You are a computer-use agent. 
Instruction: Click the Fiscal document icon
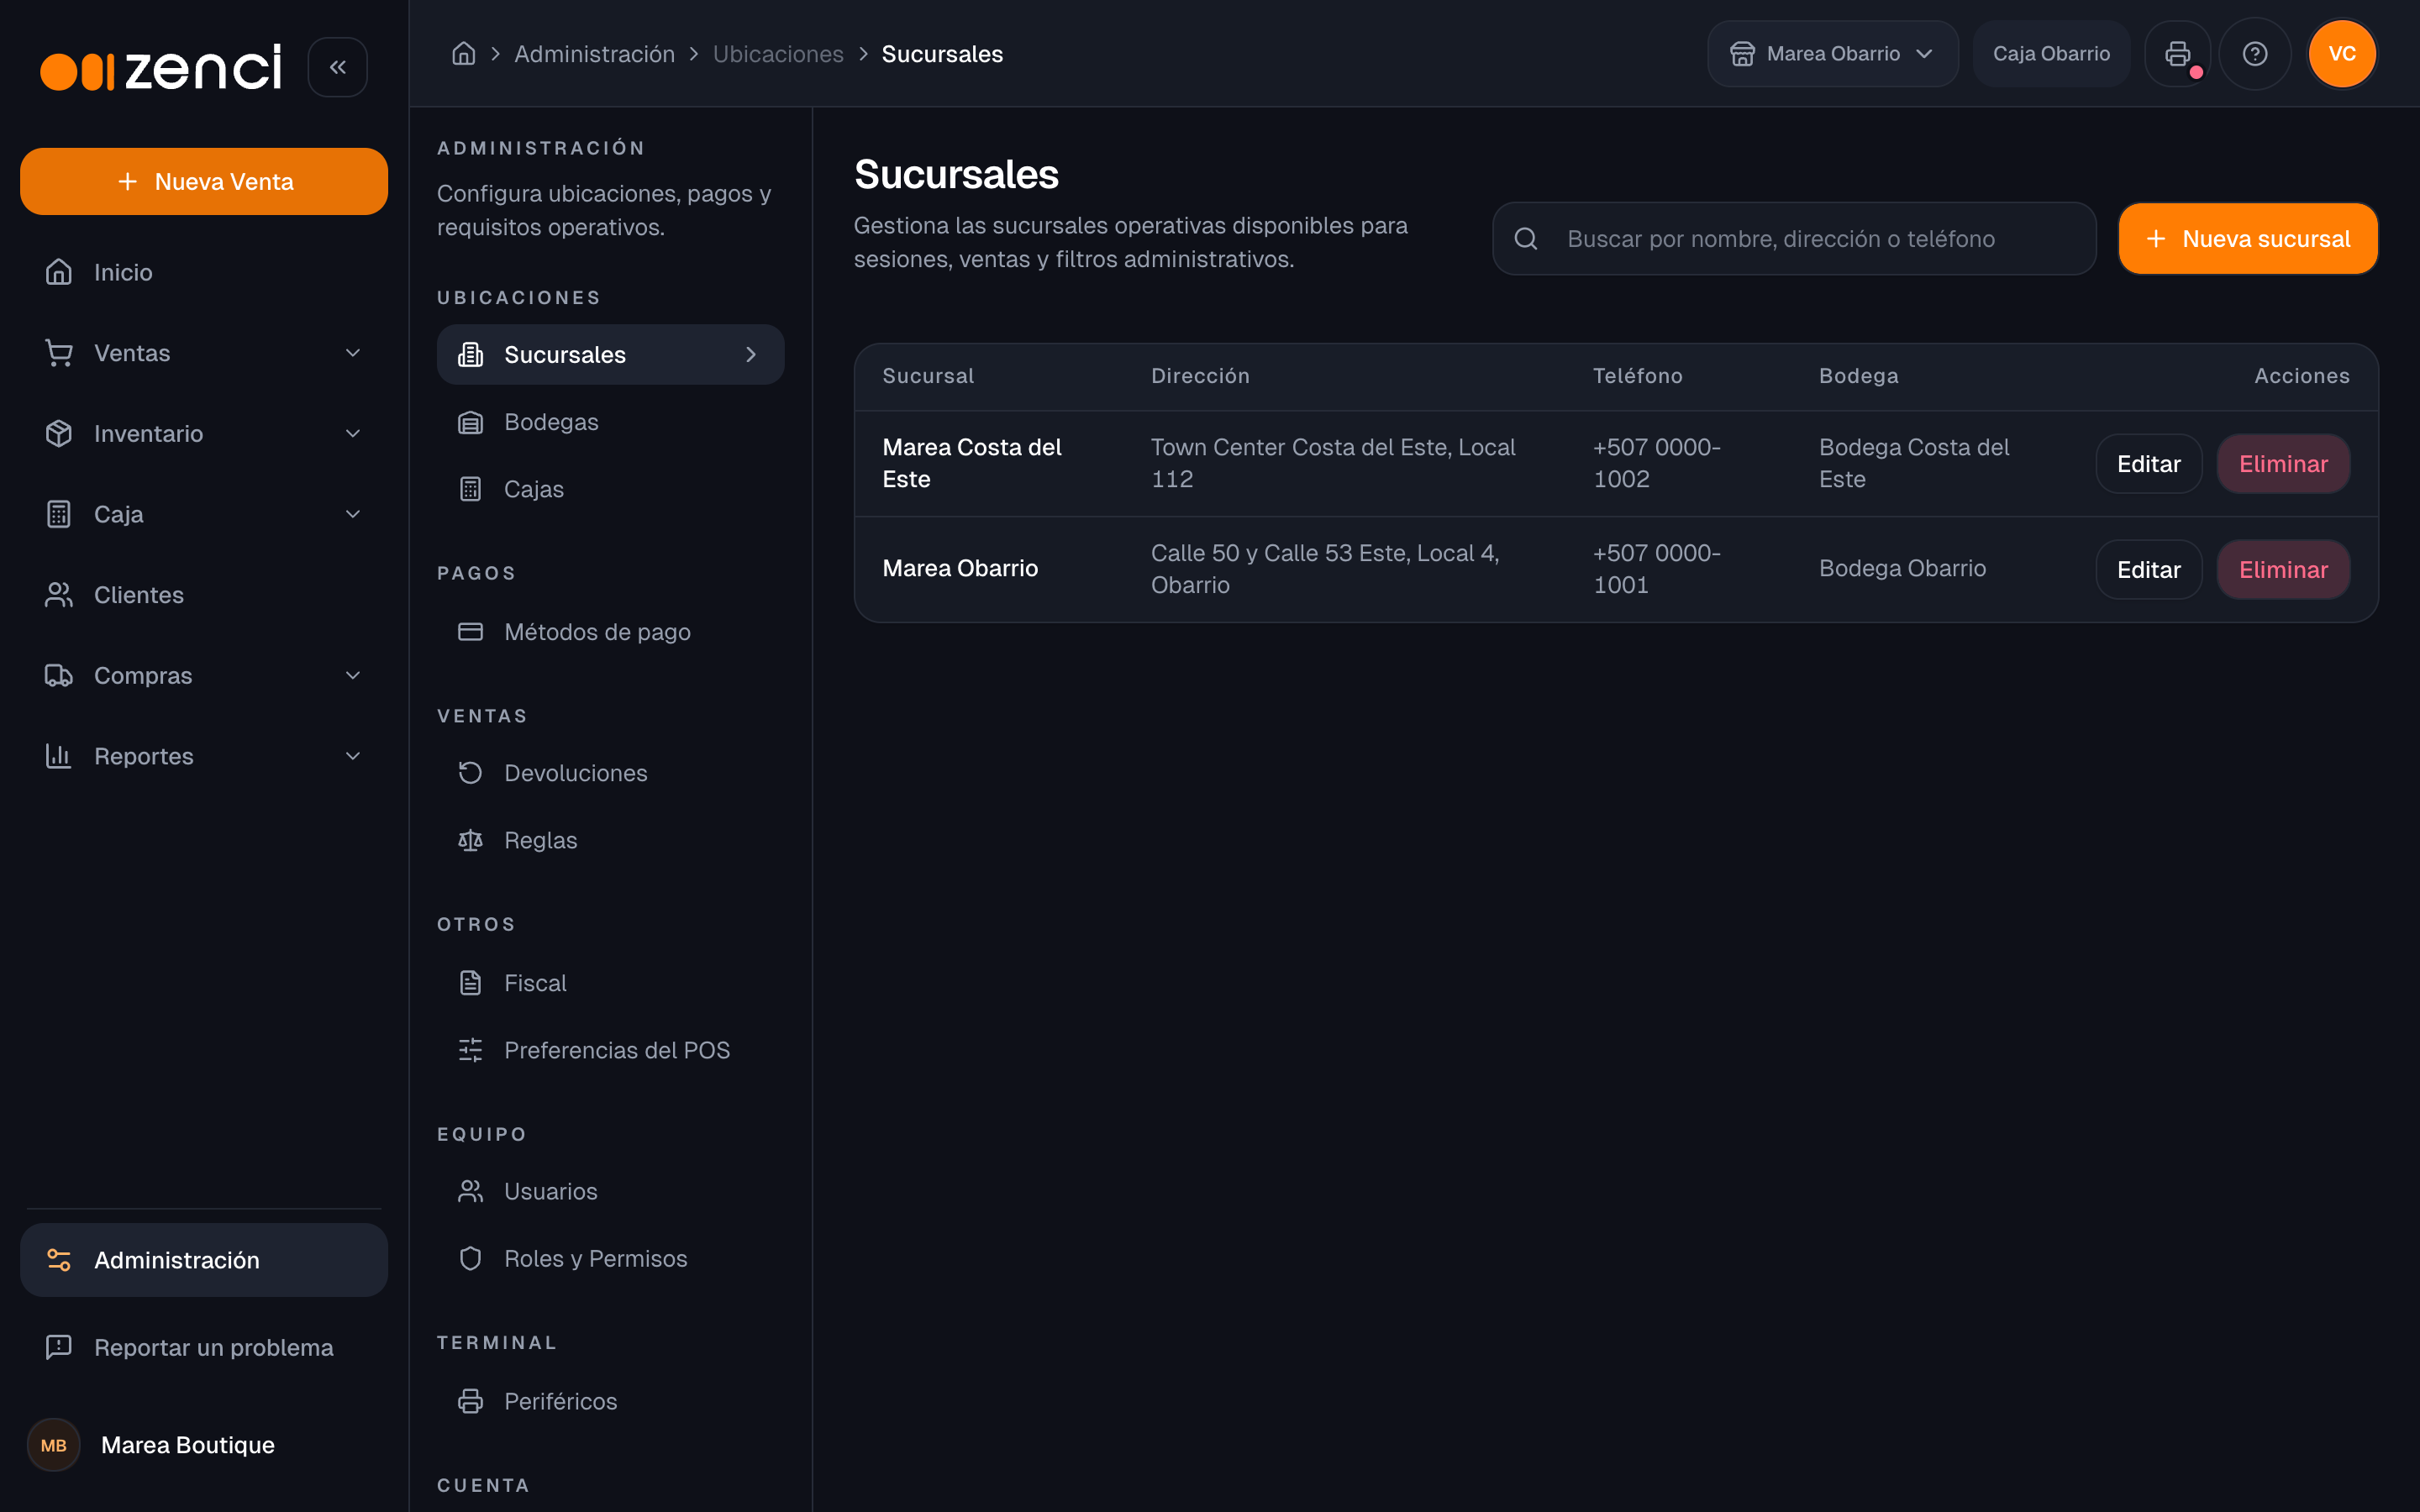470,983
